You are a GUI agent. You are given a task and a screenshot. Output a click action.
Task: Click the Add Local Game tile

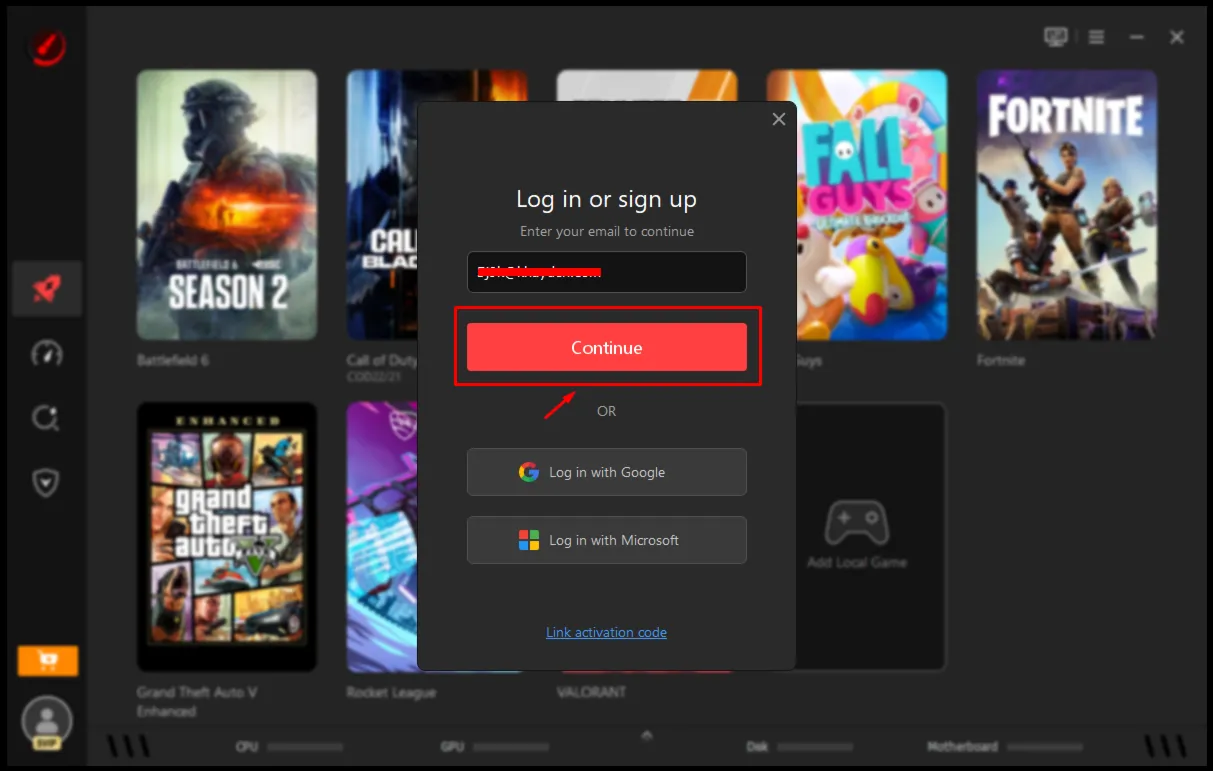pos(857,537)
